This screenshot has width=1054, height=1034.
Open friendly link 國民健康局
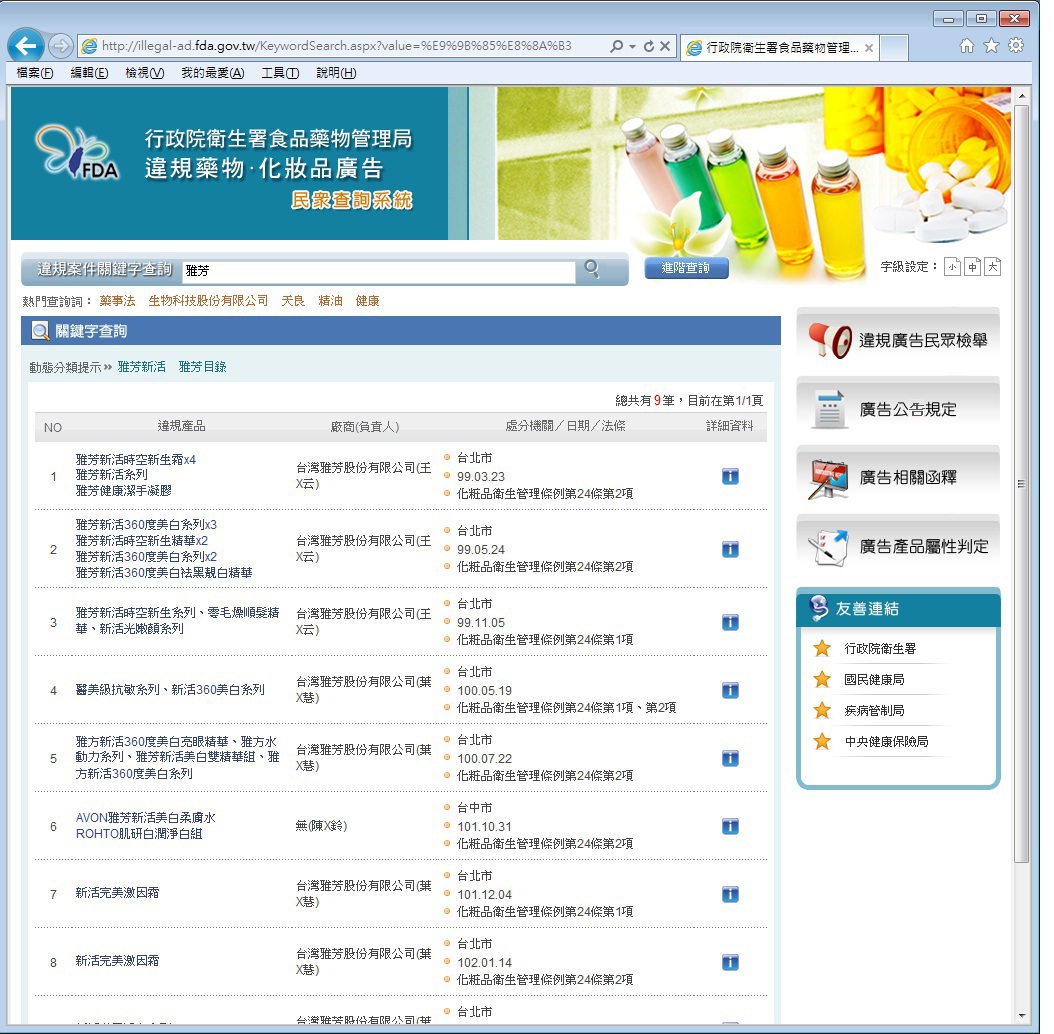click(874, 680)
